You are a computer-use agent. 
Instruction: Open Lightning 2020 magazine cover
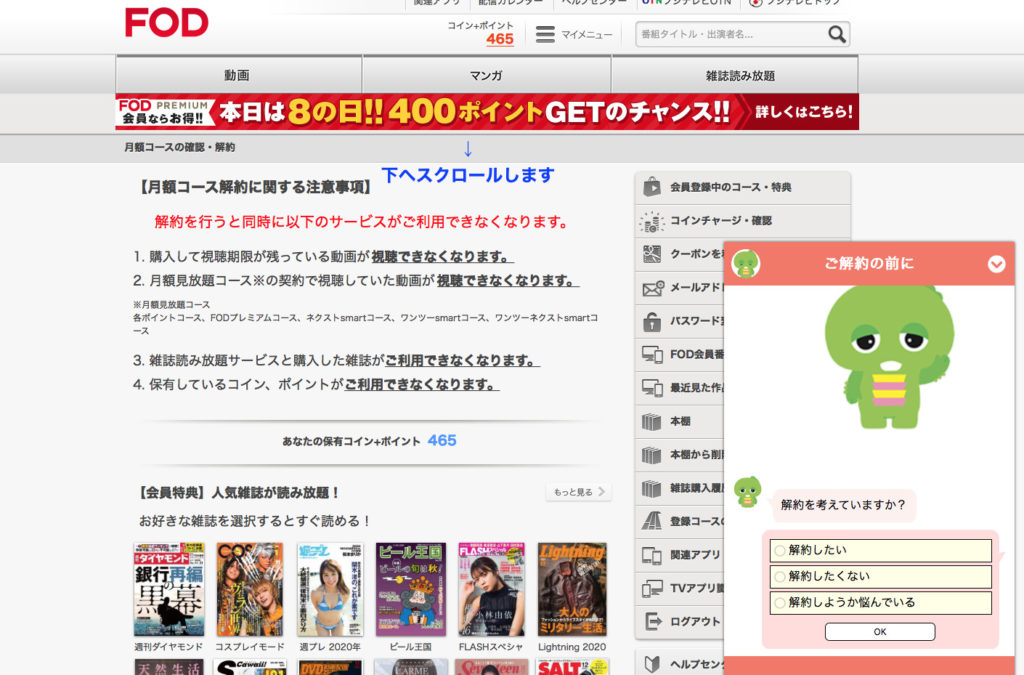coord(572,589)
